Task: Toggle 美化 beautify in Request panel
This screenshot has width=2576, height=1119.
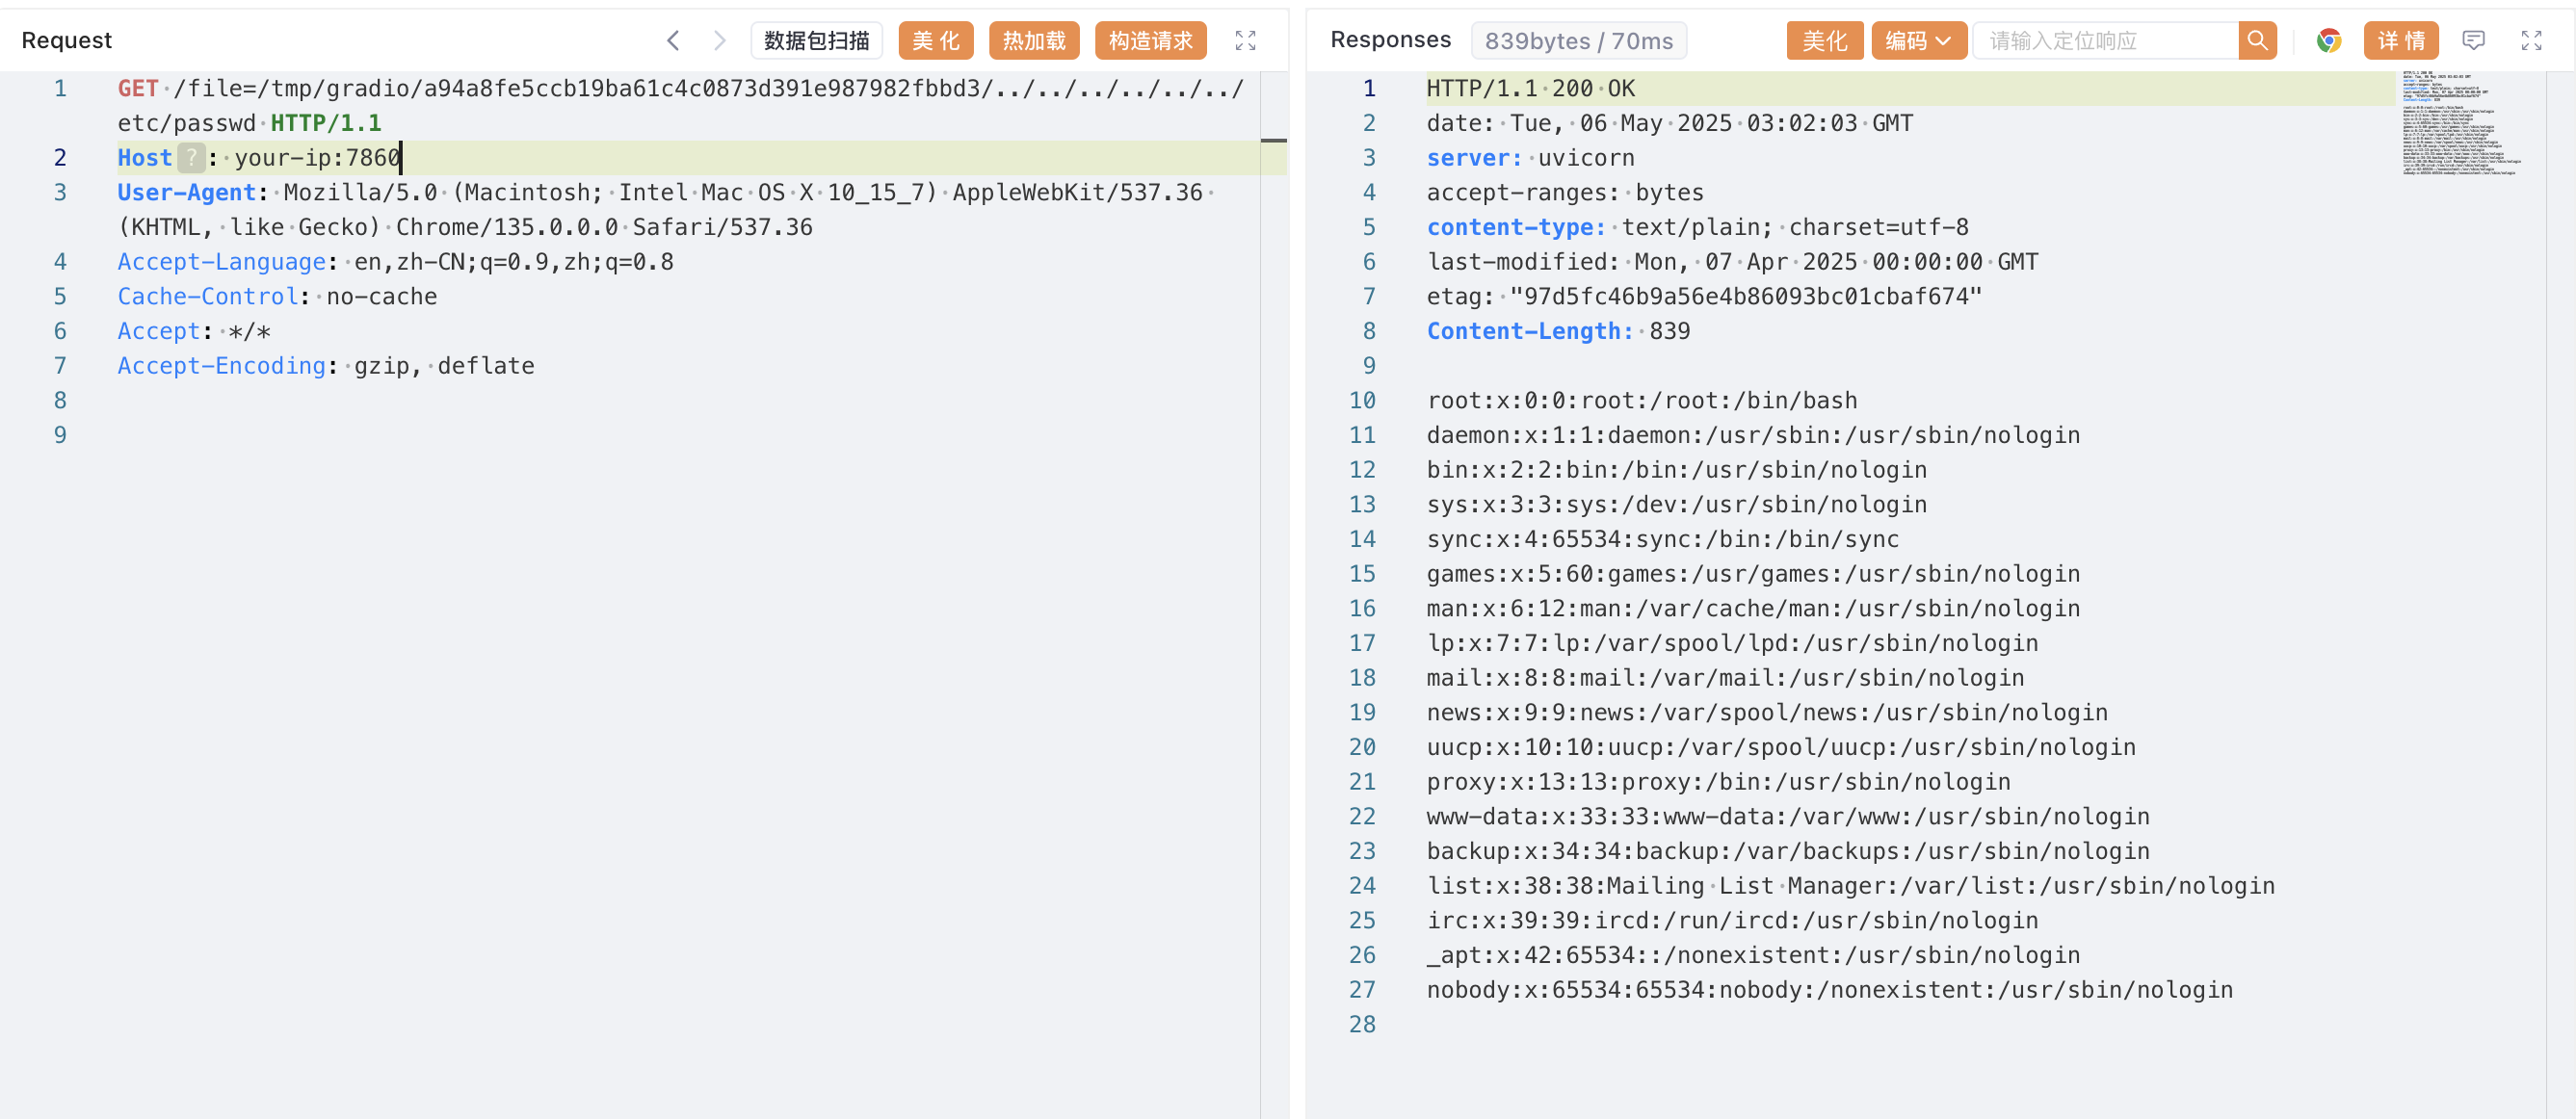Action: click(935, 40)
